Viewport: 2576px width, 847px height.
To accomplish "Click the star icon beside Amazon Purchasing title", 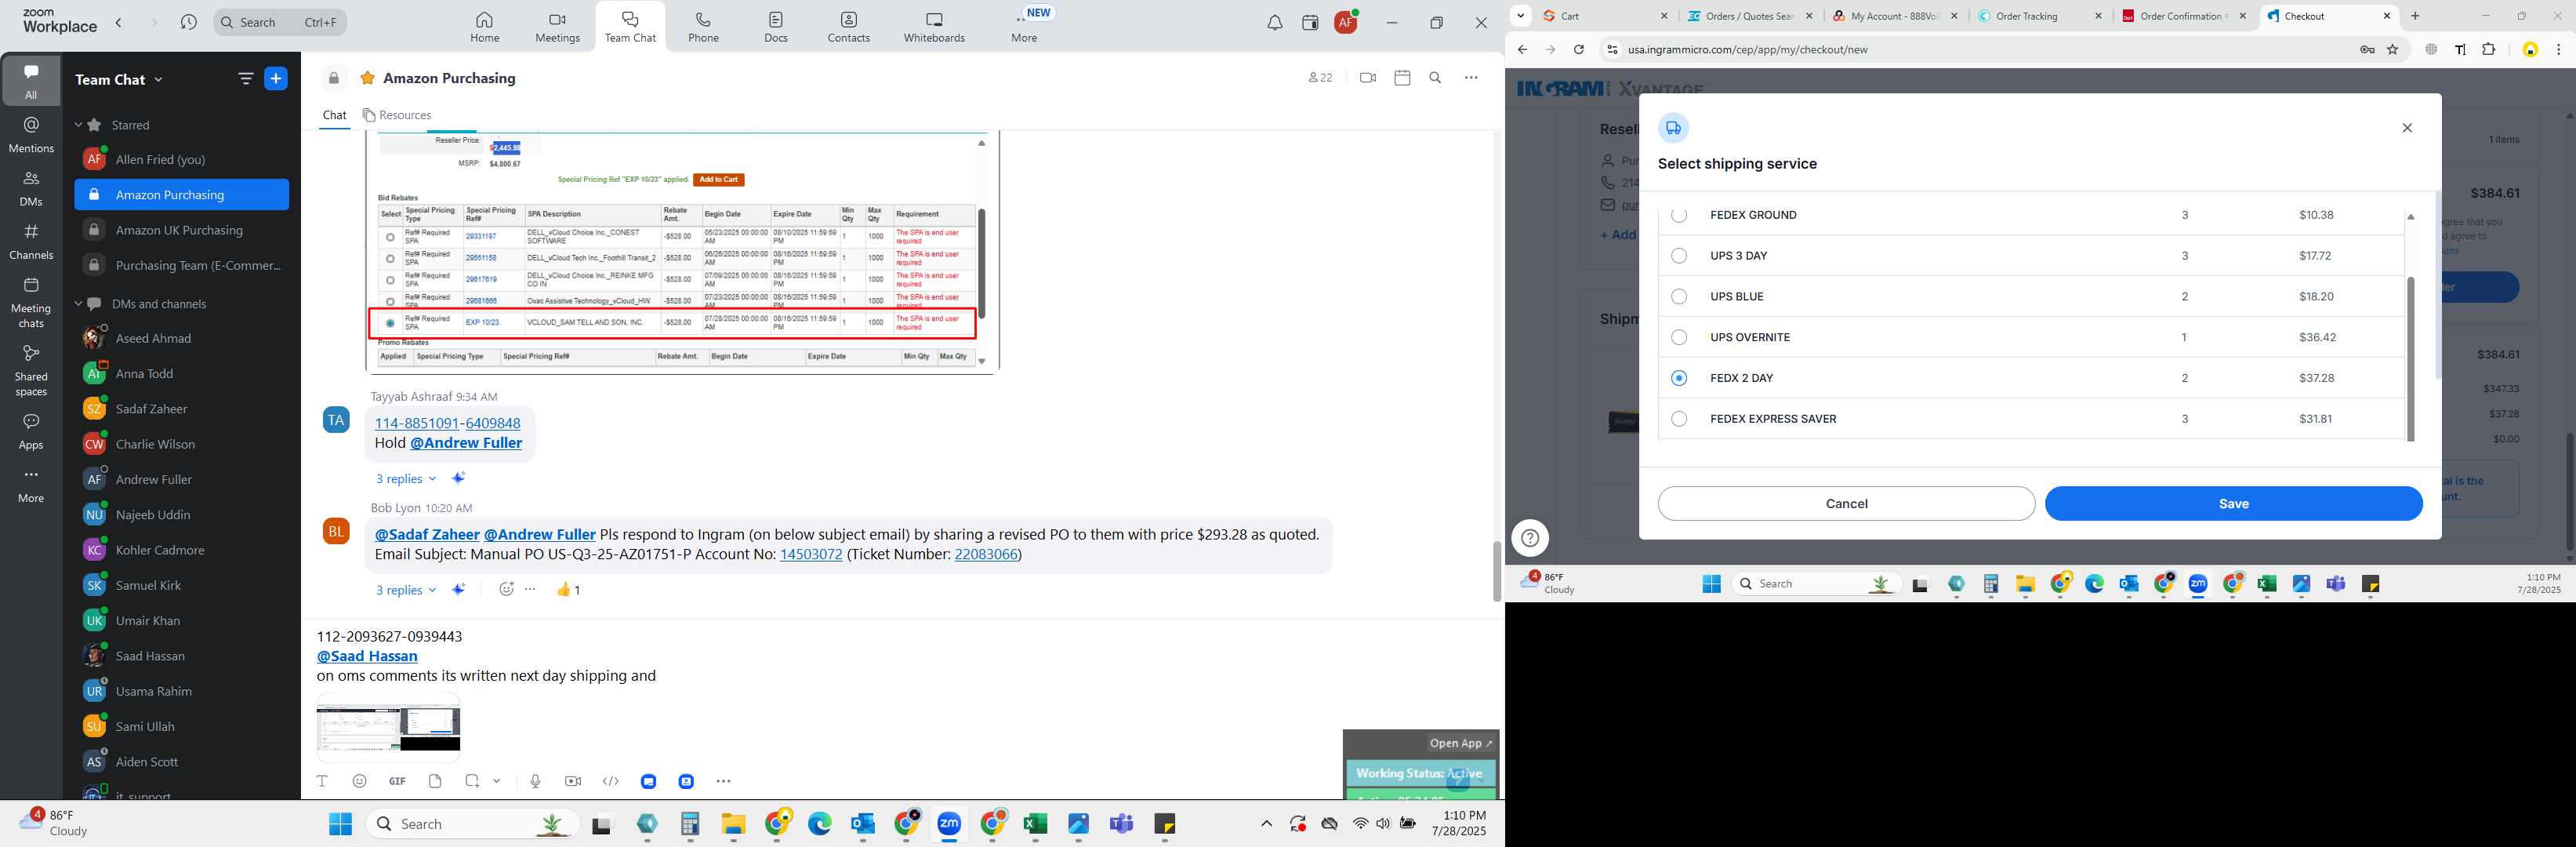I will point(368,78).
